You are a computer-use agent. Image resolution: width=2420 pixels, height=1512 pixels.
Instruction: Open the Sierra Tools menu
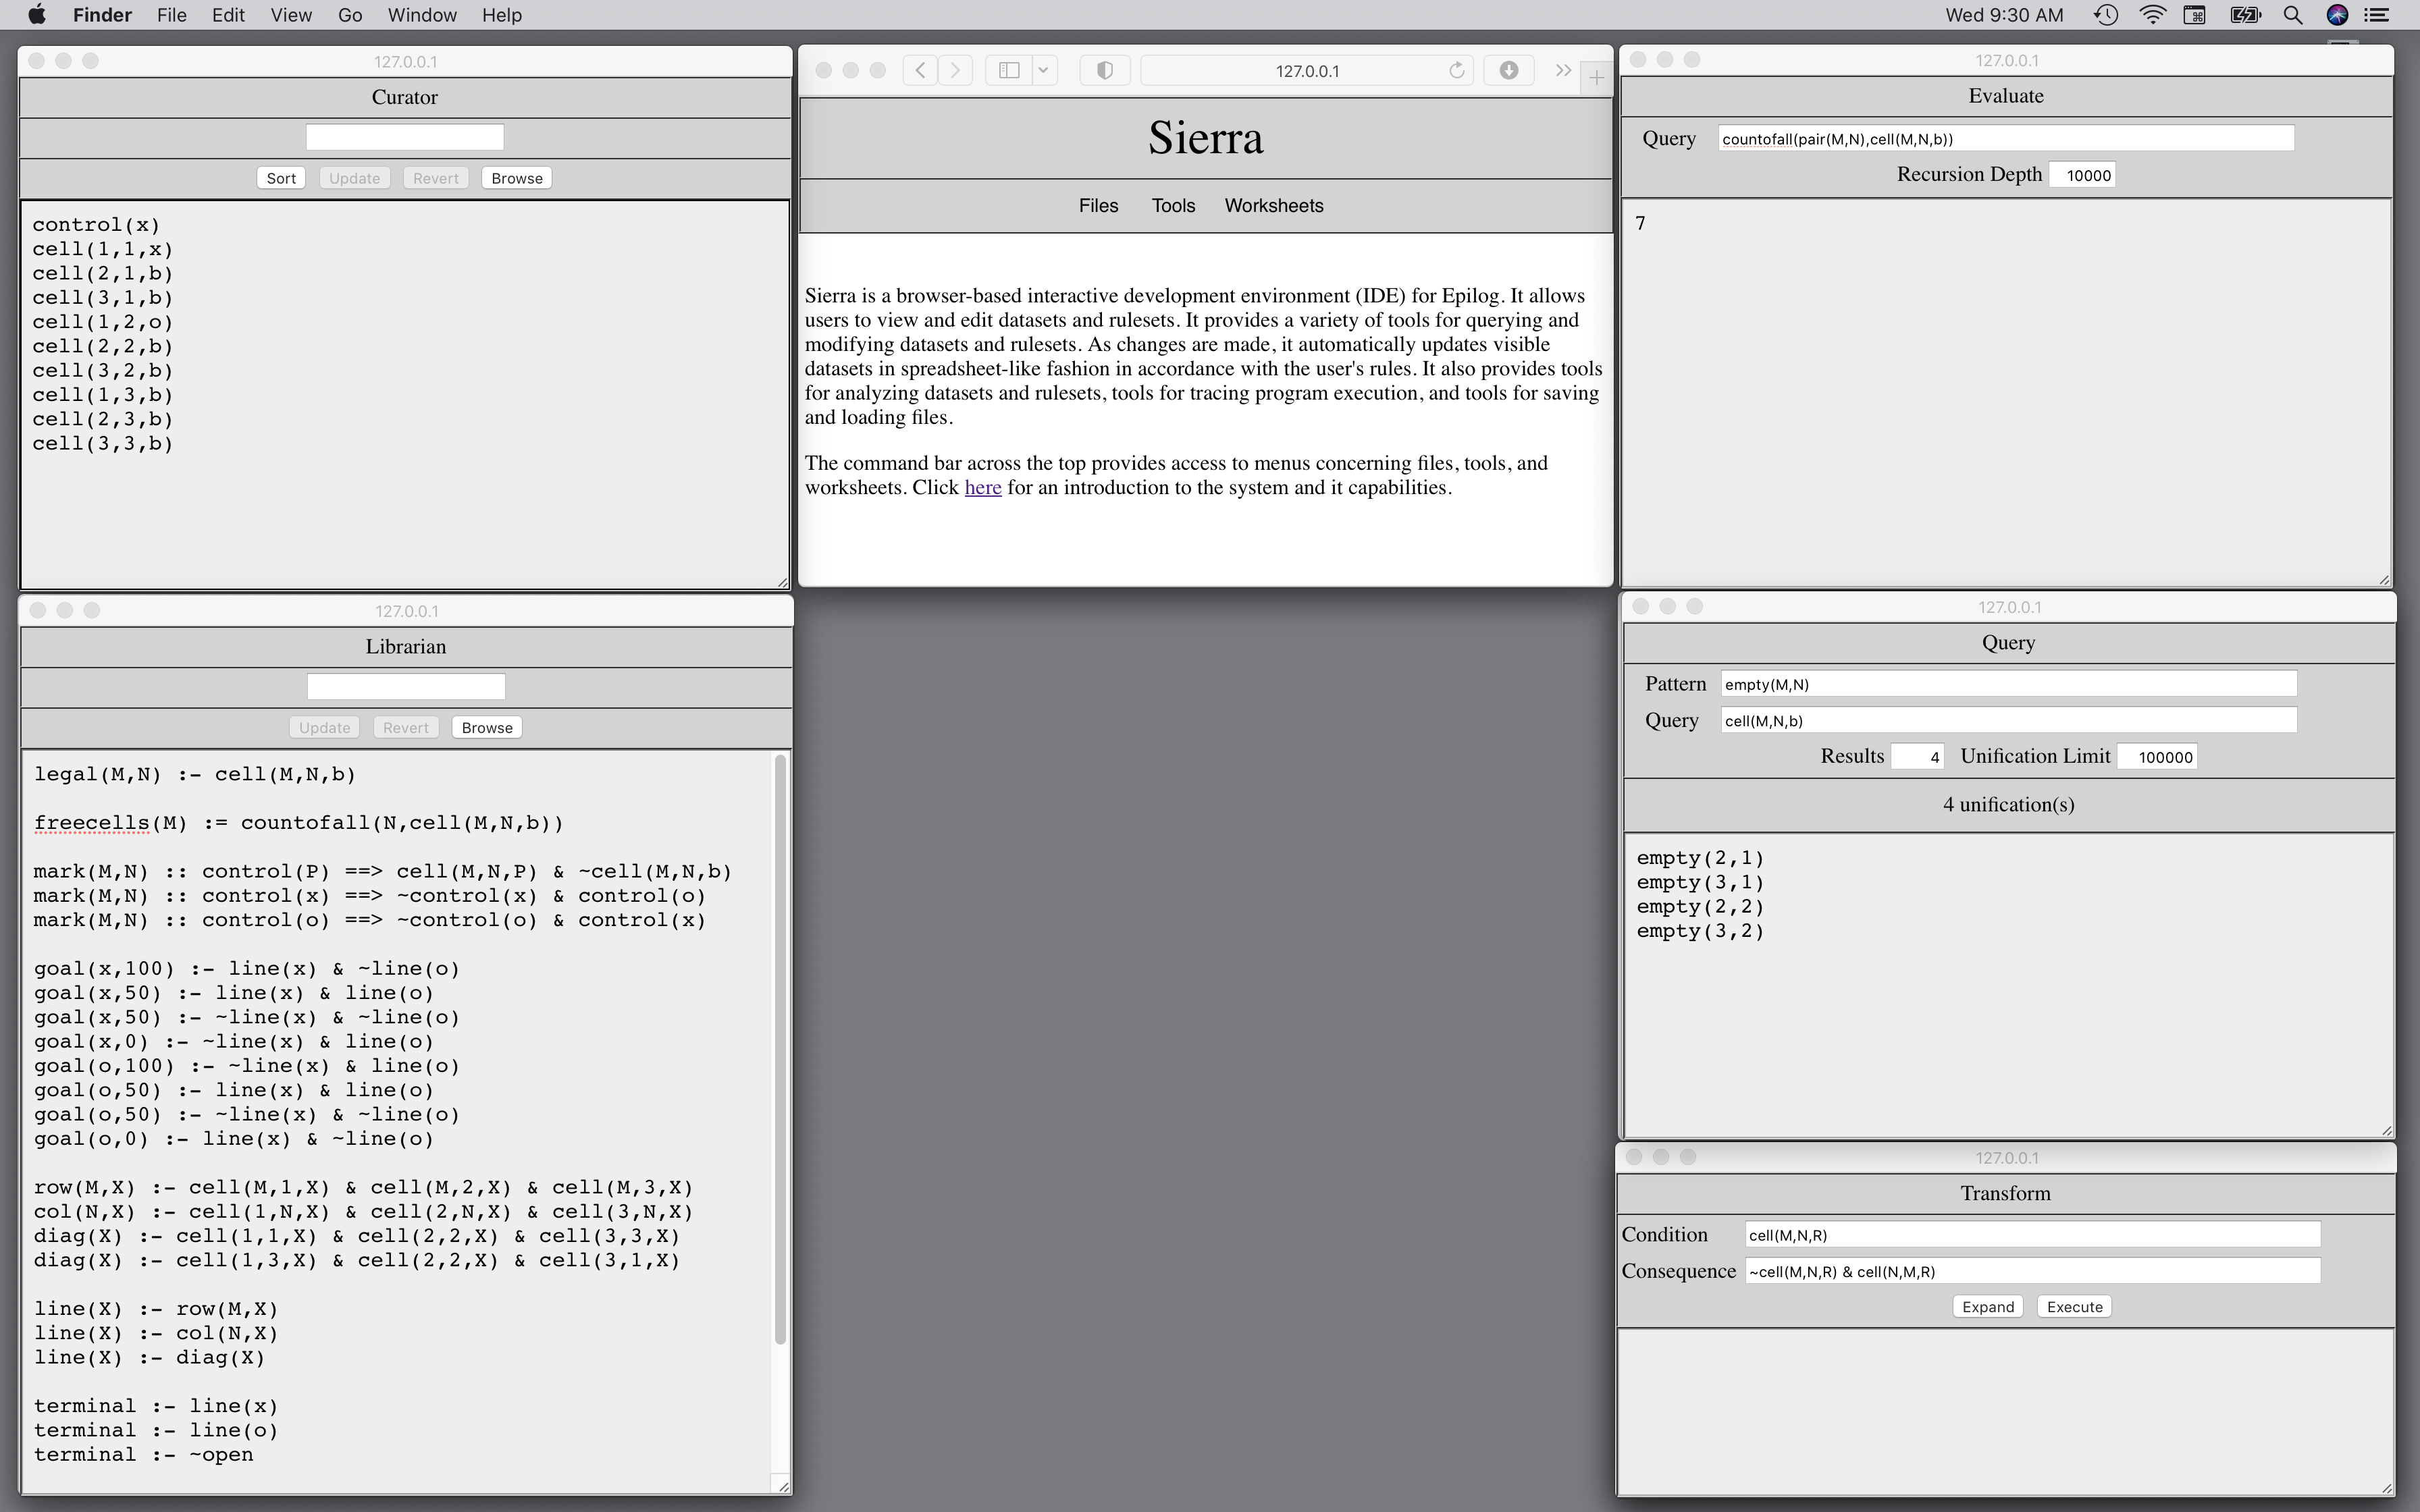coord(1173,205)
